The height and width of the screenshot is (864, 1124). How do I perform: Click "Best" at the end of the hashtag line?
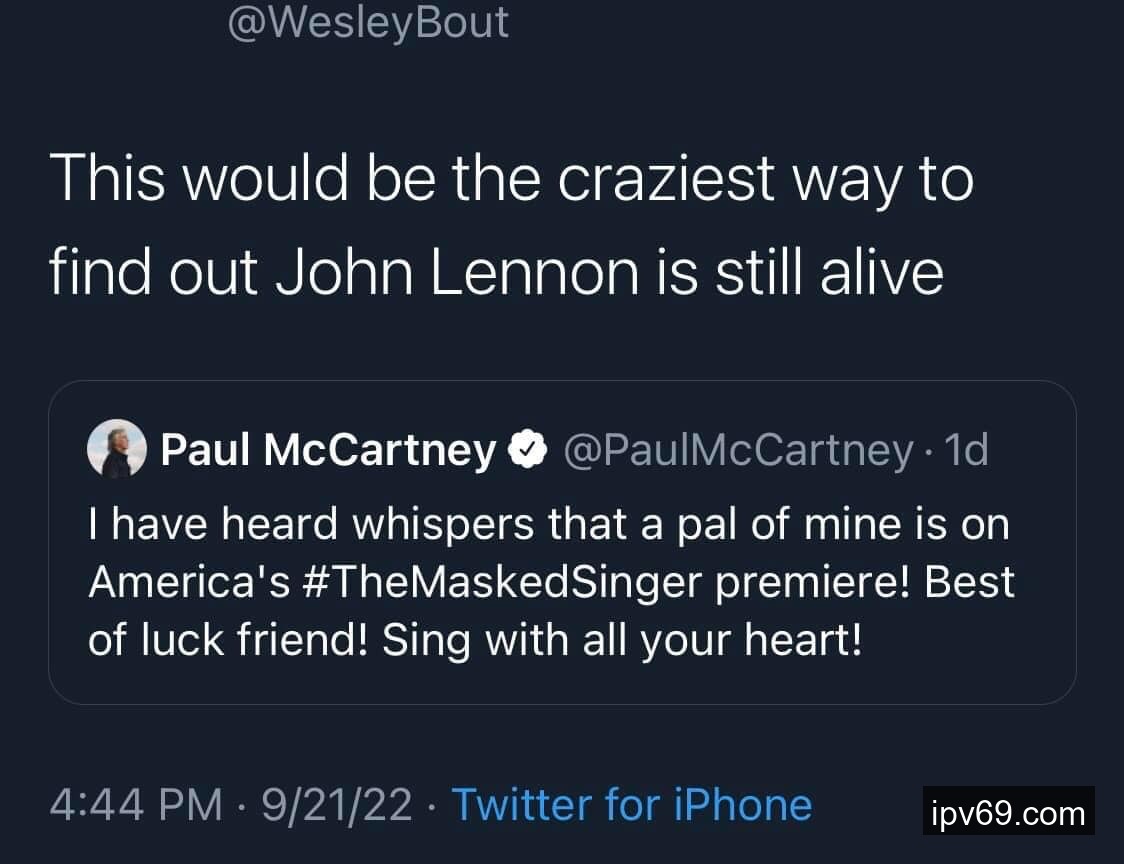click(970, 582)
